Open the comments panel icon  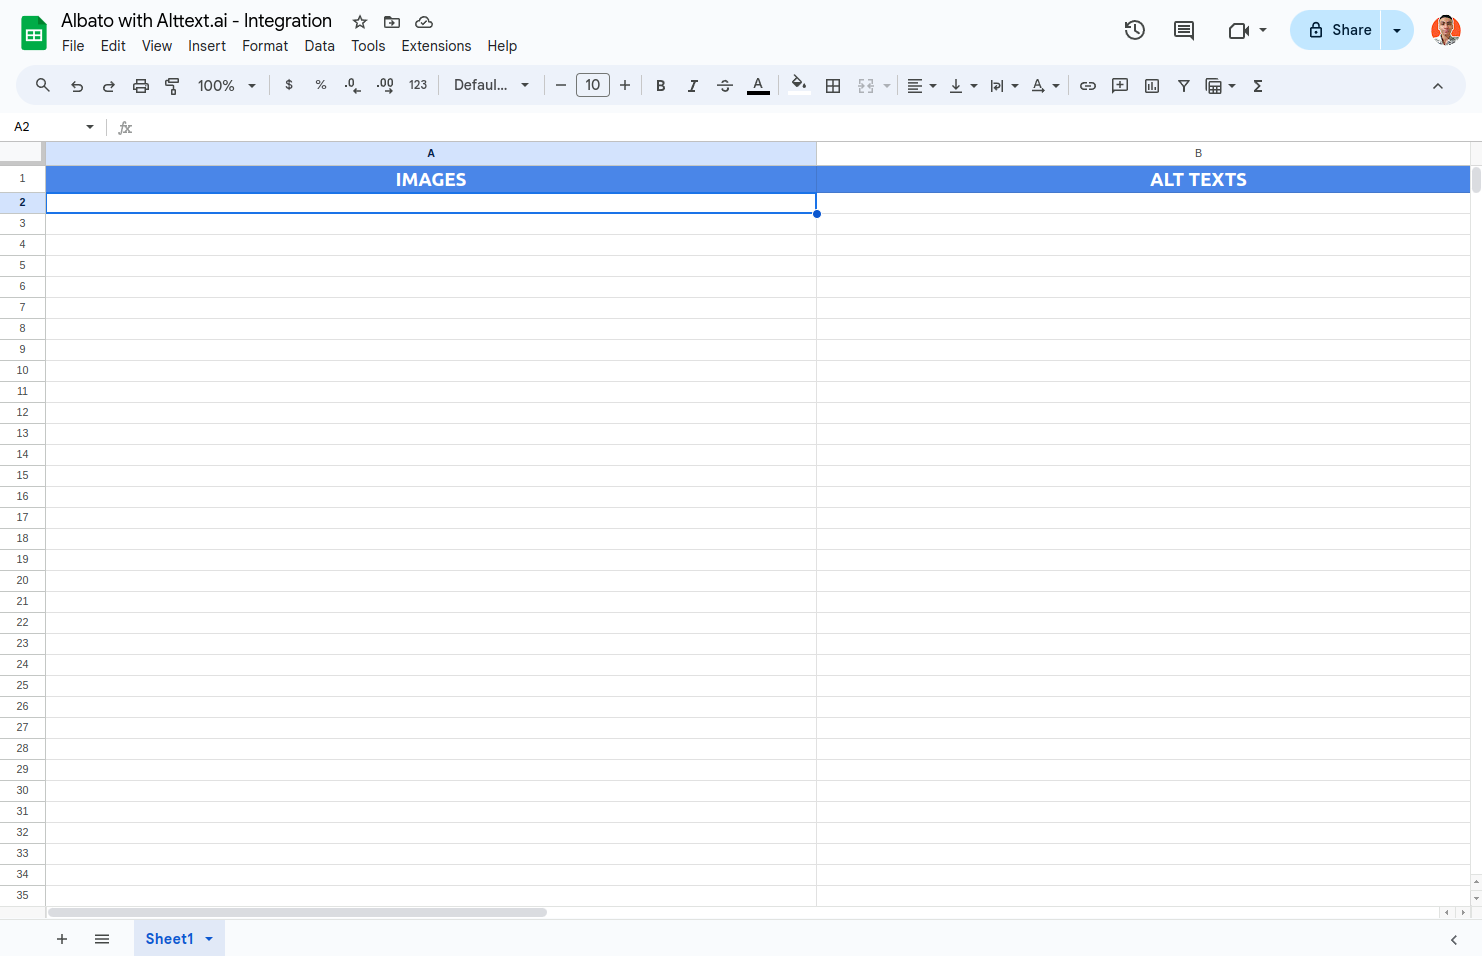1184,30
